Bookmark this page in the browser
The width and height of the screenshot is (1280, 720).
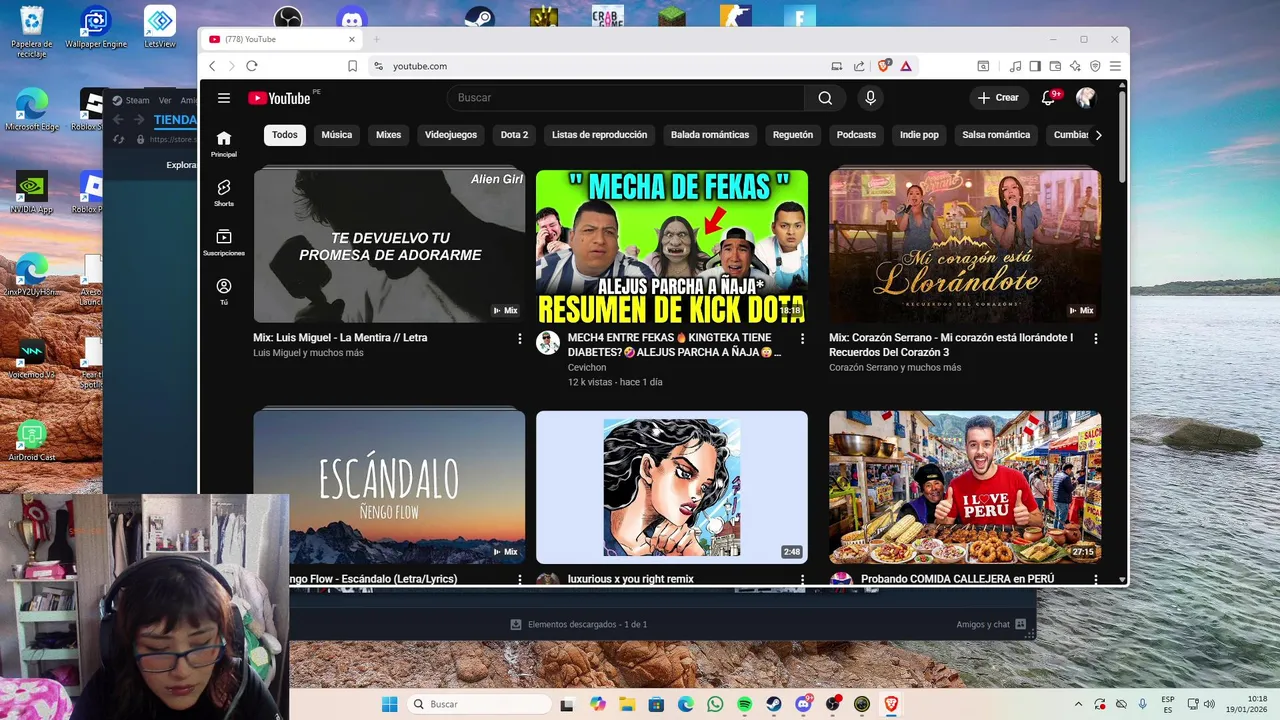pyautogui.click(x=352, y=66)
